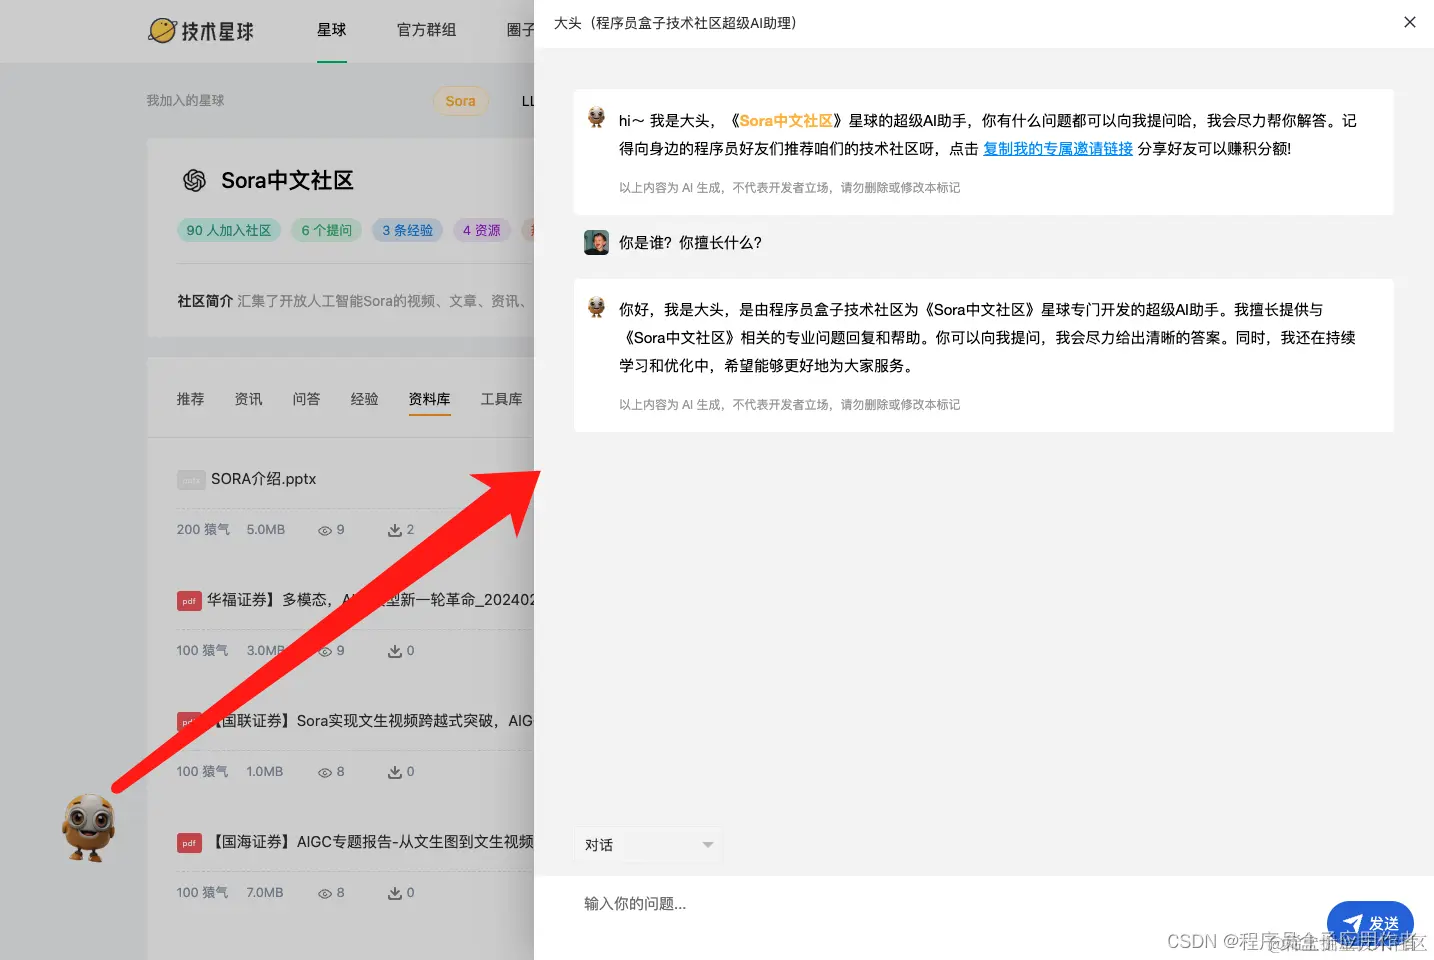Close the 大头 AI assistant panel
Screen dimensions: 1434x960
click(x=1410, y=22)
